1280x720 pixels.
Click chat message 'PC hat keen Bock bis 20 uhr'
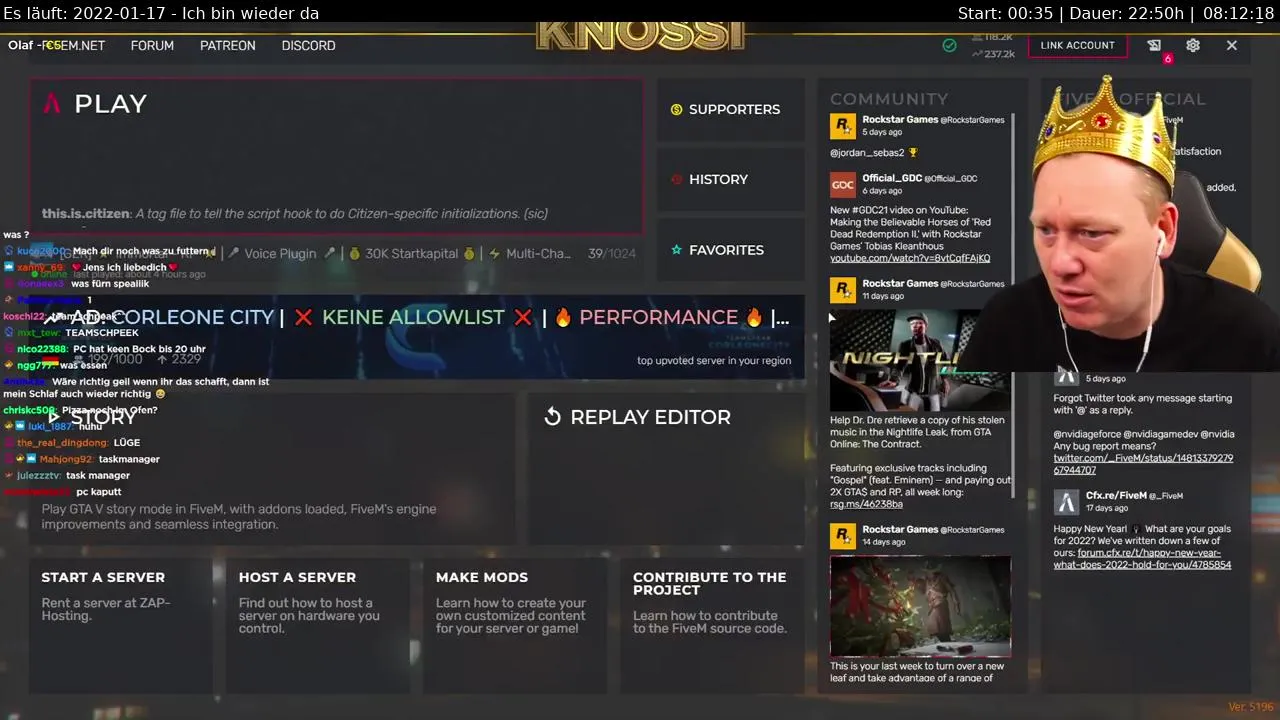coord(139,349)
